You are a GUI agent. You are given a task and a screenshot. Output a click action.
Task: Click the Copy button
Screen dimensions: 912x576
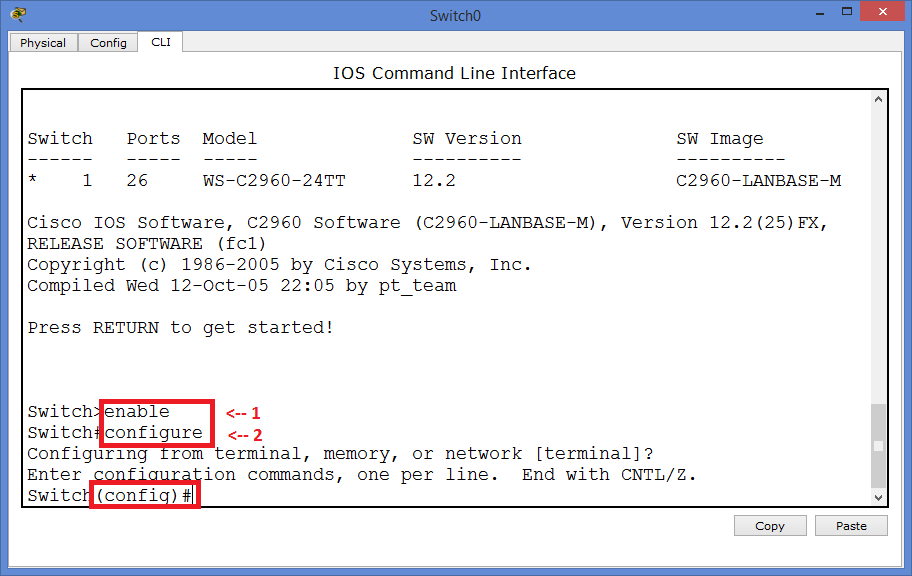click(770, 525)
